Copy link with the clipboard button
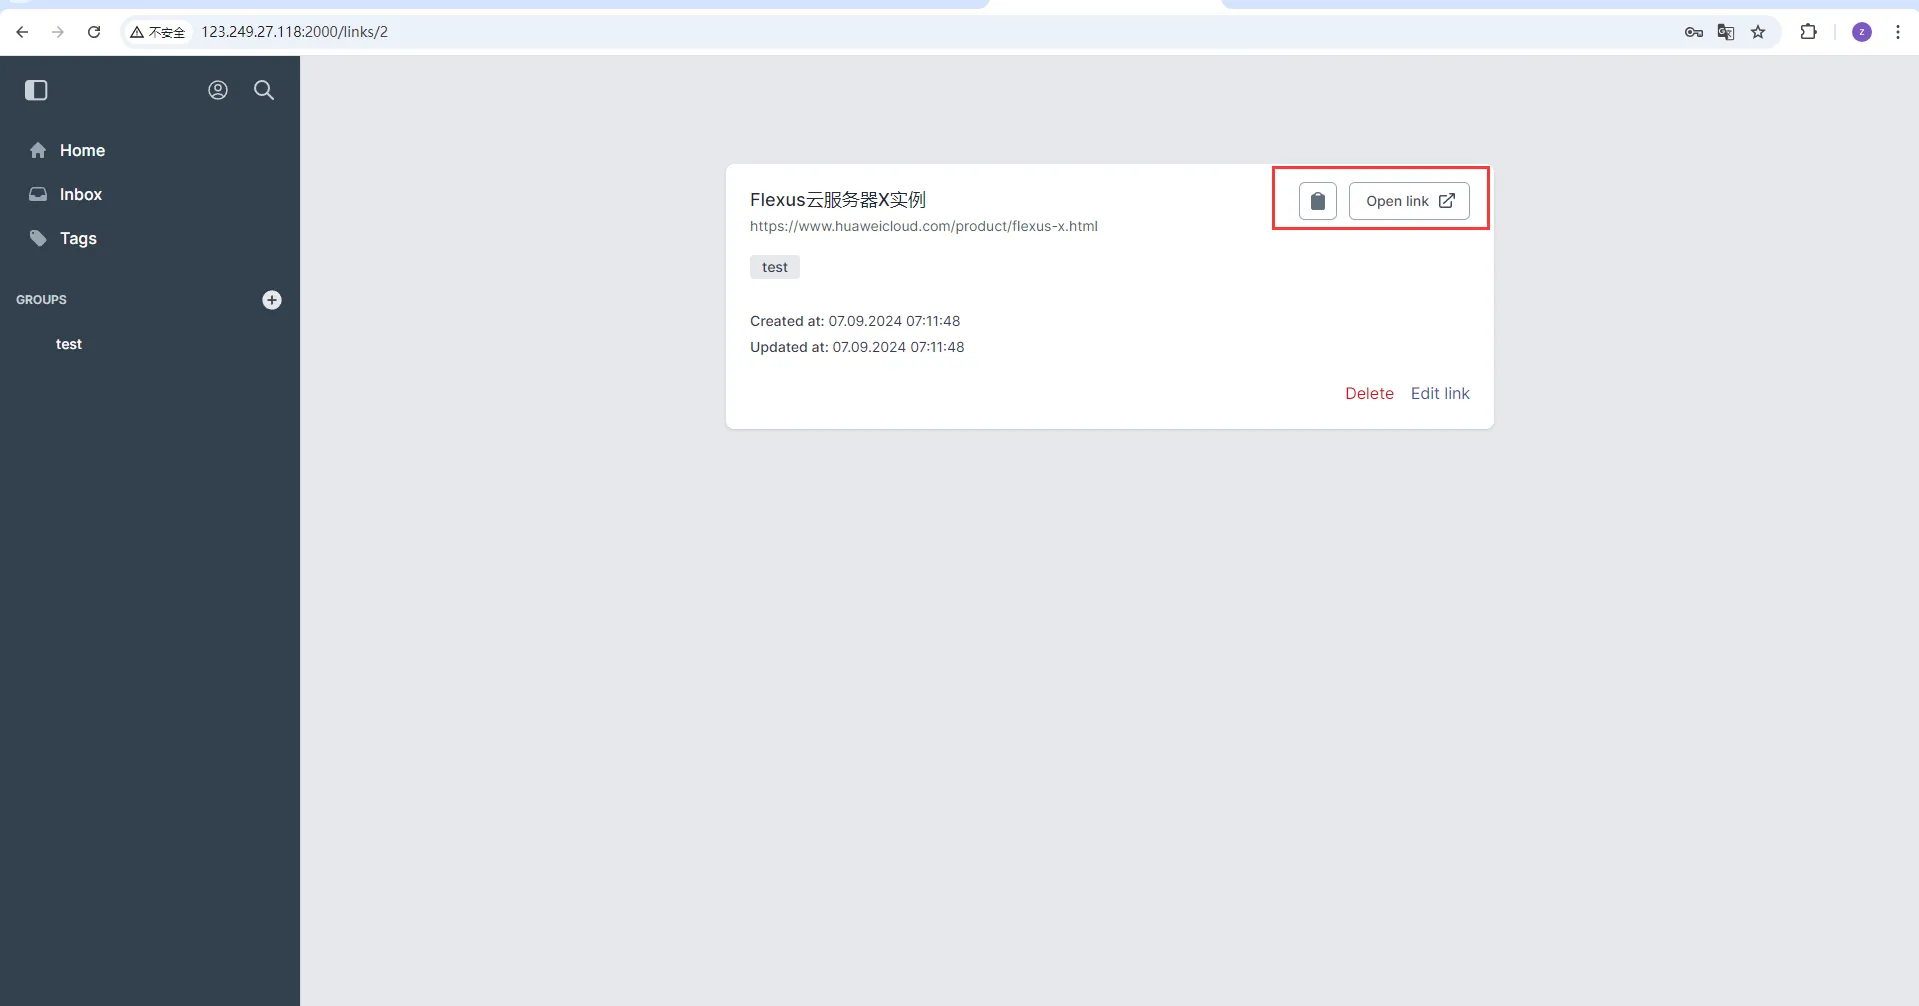Screen dimensions: 1919x1006 (x=1318, y=201)
